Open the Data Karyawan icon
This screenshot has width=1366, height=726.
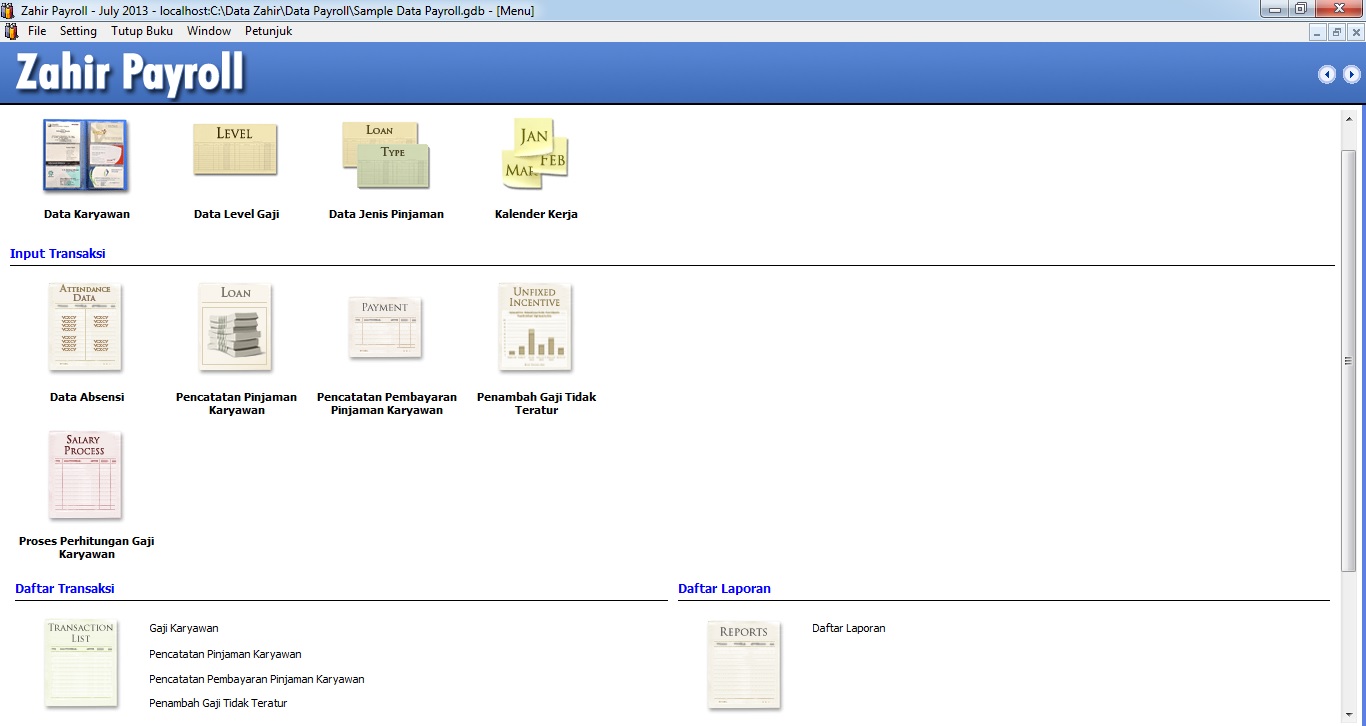tap(85, 156)
